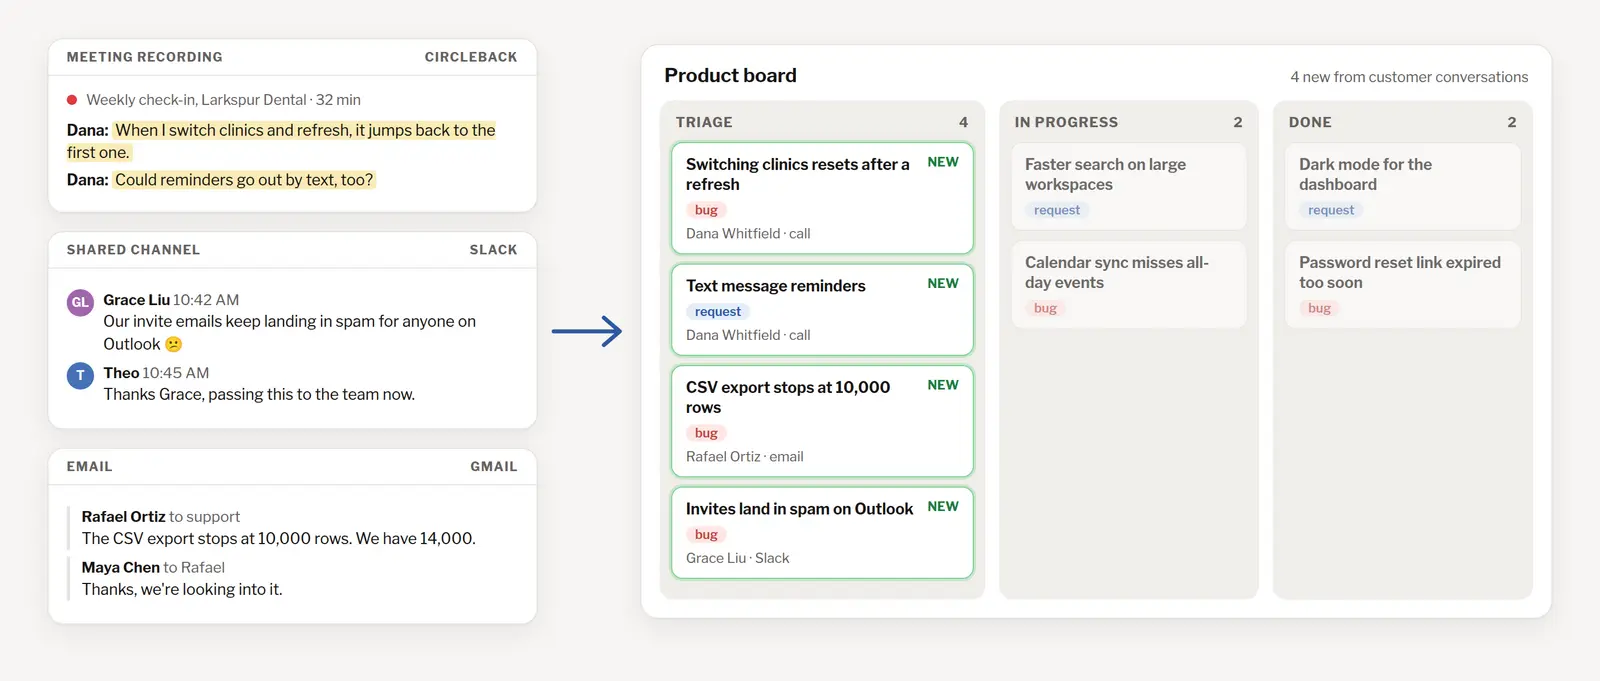This screenshot has height=681, width=1600.
Task: Click Grace's message about invite emails in spam
Action: tap(290, 333)
